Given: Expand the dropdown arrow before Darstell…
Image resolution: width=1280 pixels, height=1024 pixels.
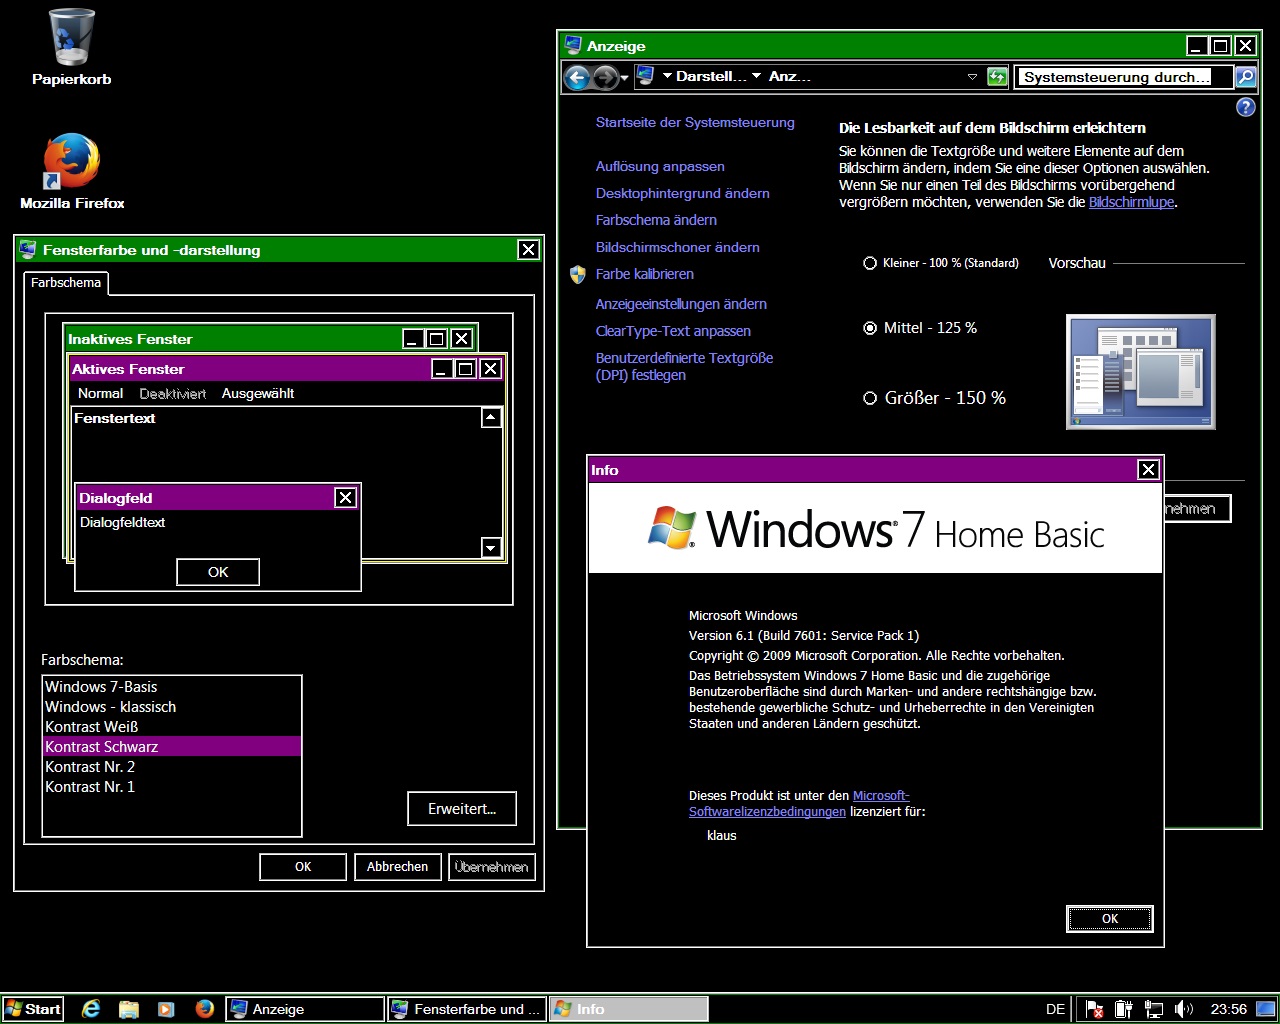Looking at the screenshot, I should [667, 76].
